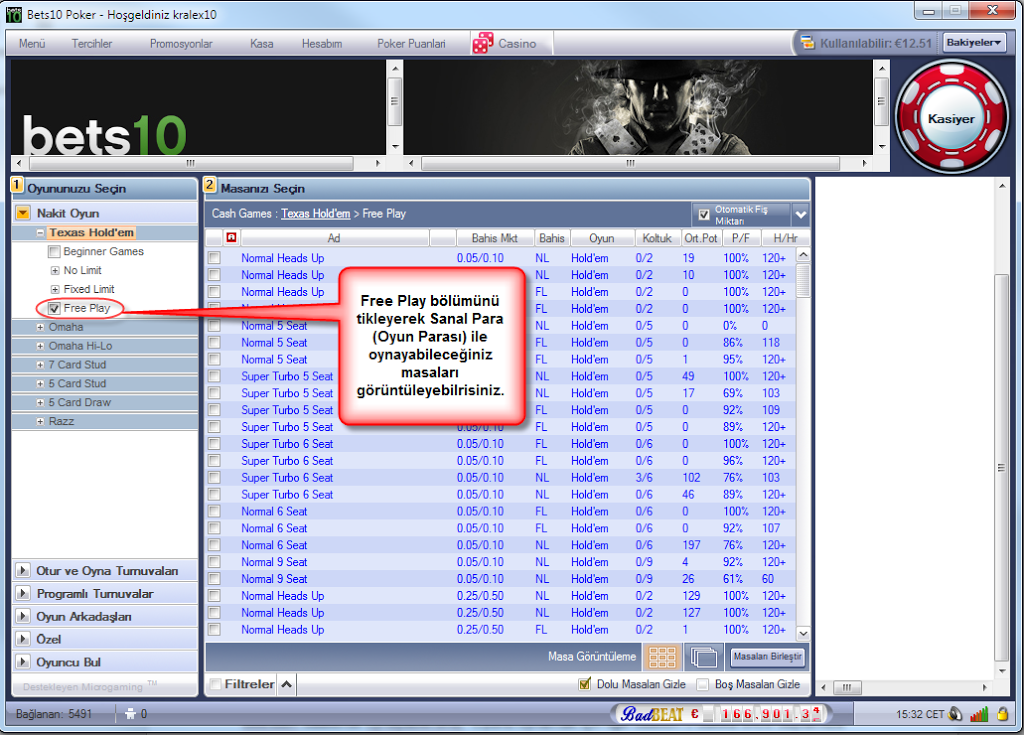Open the BadBeat jackpot display
This screenshot has width=1024, height=735.
(720, 714)
